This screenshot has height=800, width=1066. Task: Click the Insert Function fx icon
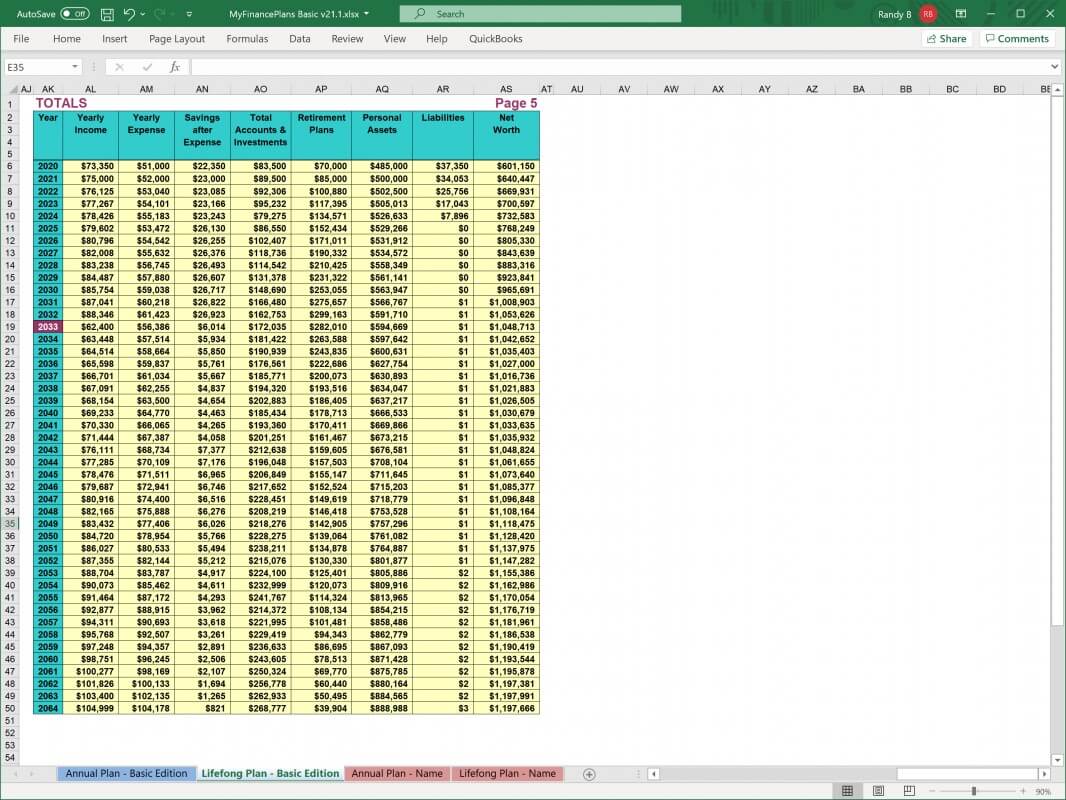pyautogui.click(x=175, y=67)
